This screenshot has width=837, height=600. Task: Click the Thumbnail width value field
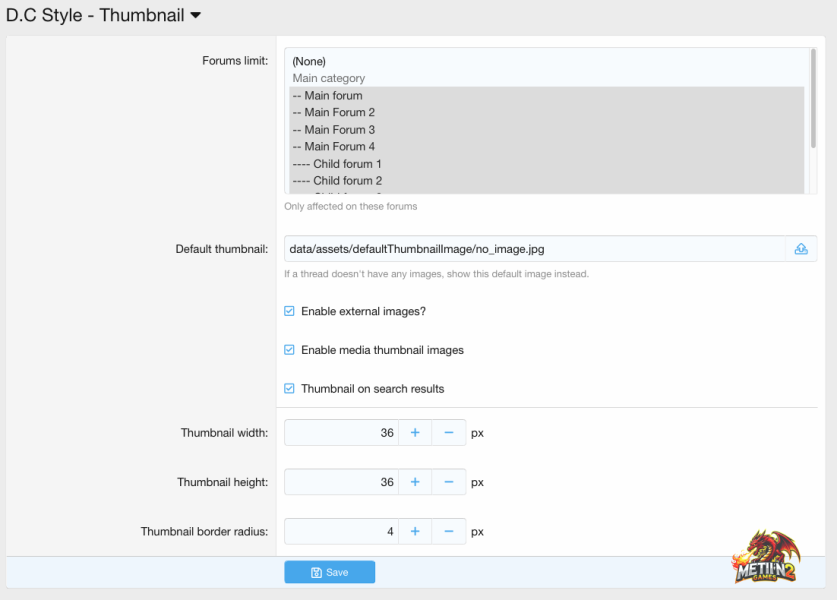point(342,432)
